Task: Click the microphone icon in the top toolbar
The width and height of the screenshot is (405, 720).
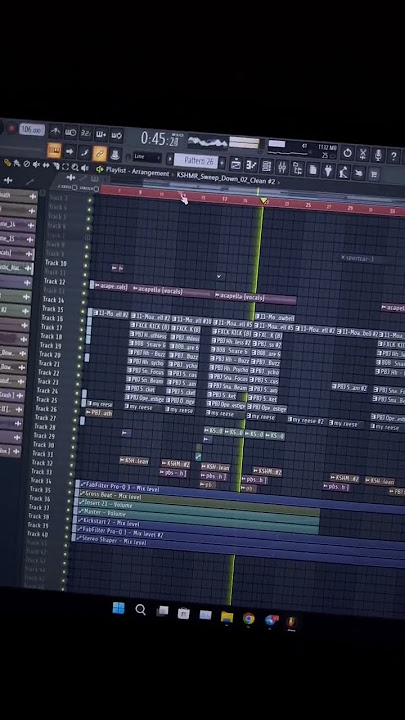Action: [378, 156]
